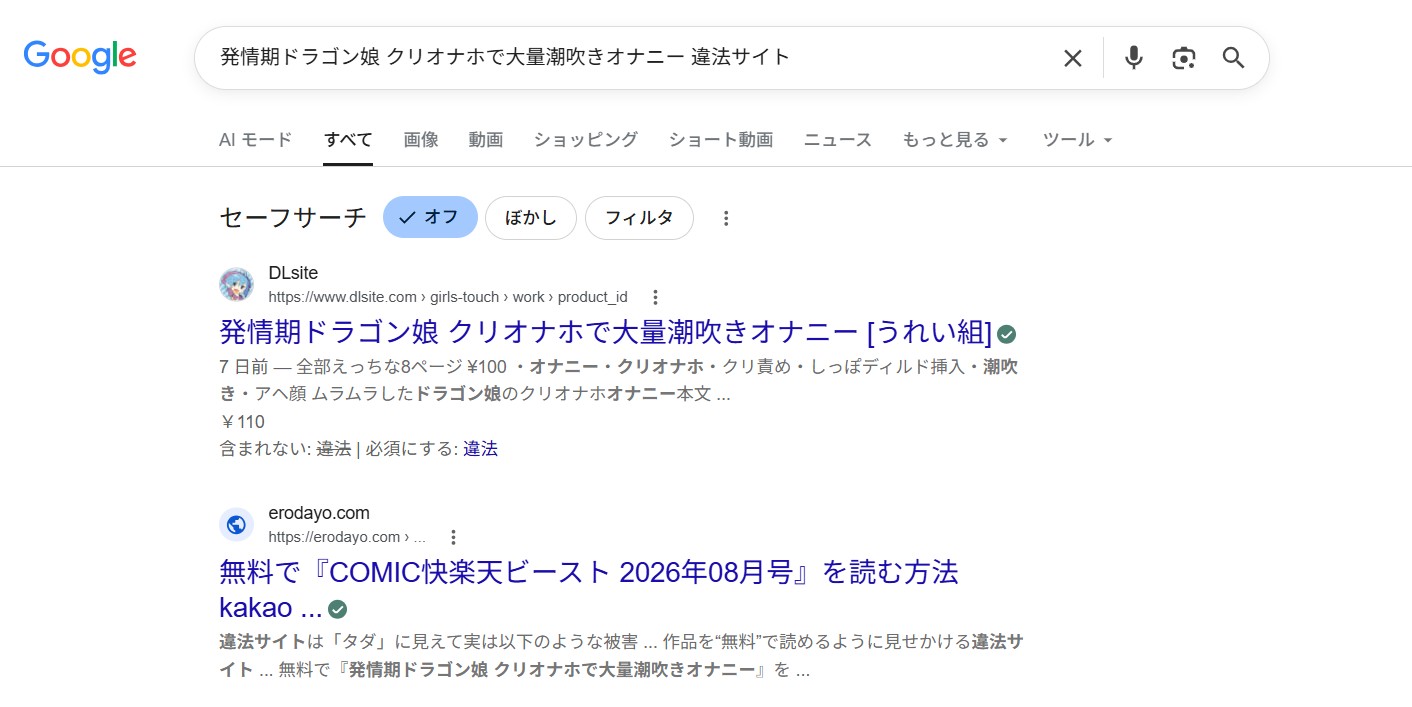Open Google Lens image search icon
Screen dimensions: 1412x707
[1184, 58]
